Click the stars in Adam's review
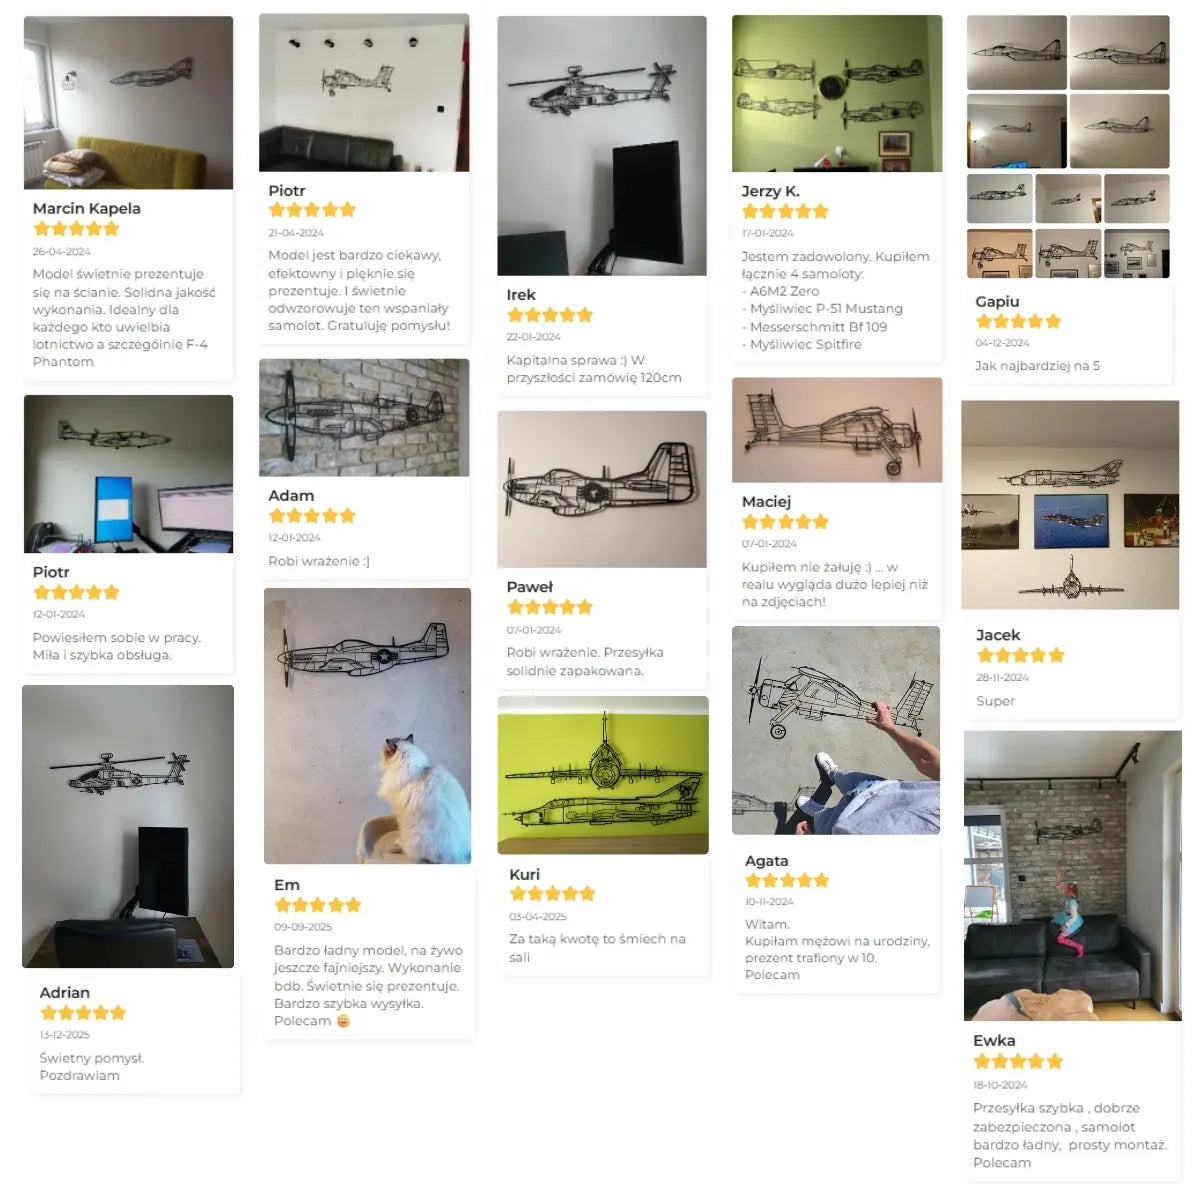 click(x=312, y=516)
